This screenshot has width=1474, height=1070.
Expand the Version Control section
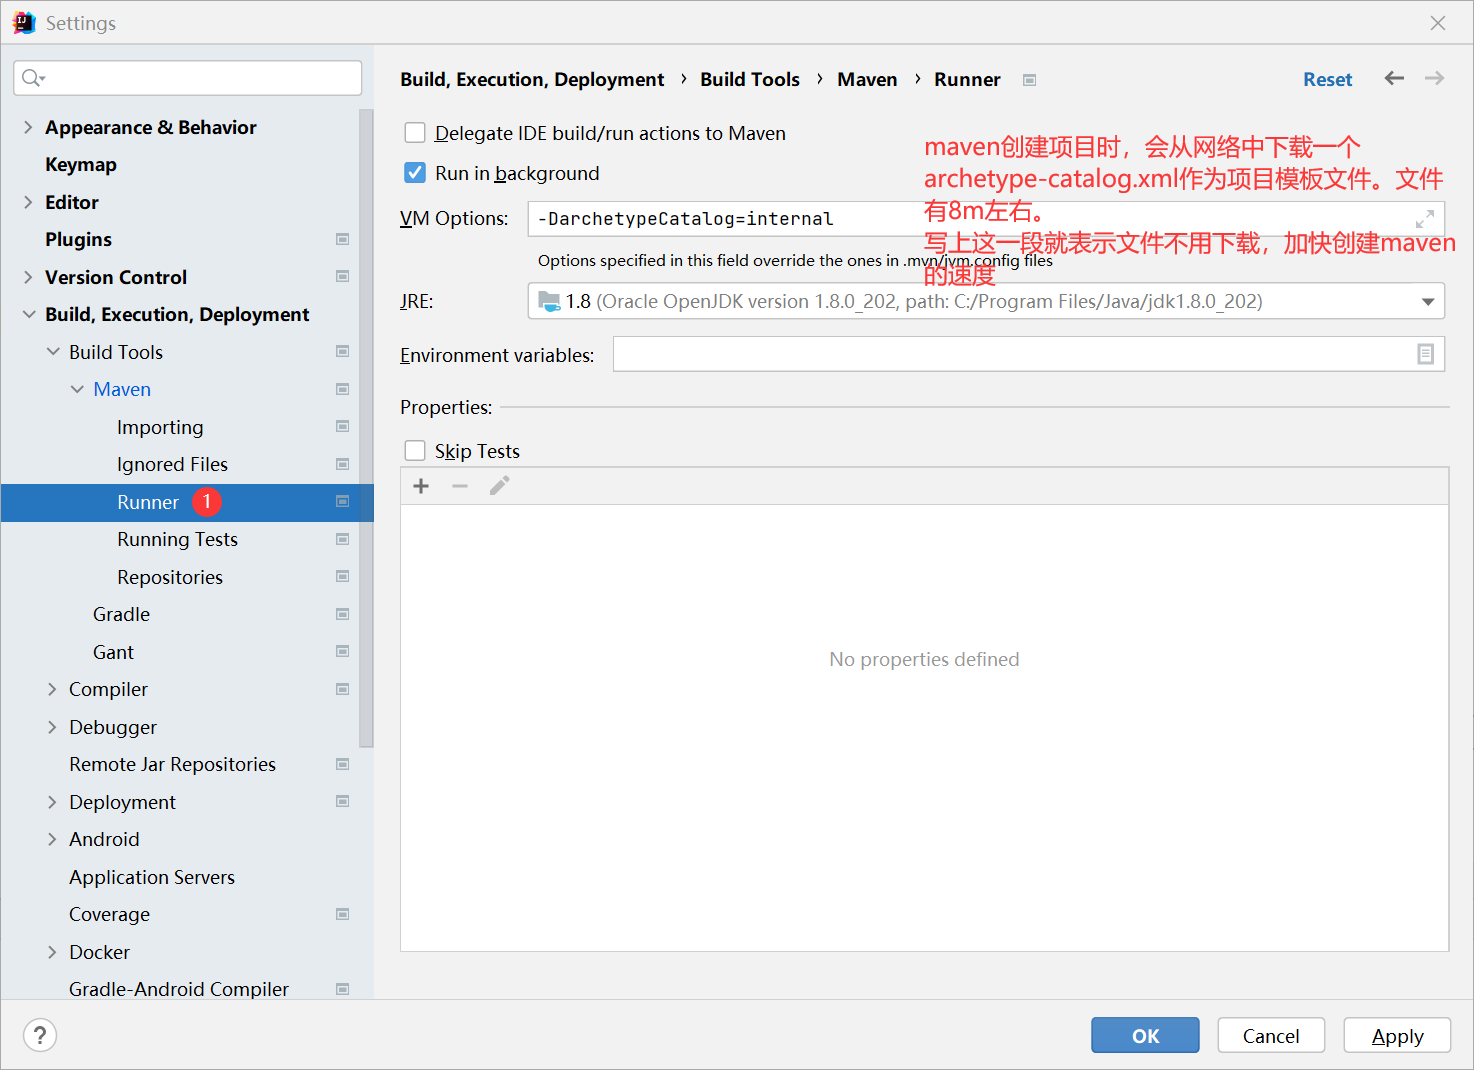[28, 277]
